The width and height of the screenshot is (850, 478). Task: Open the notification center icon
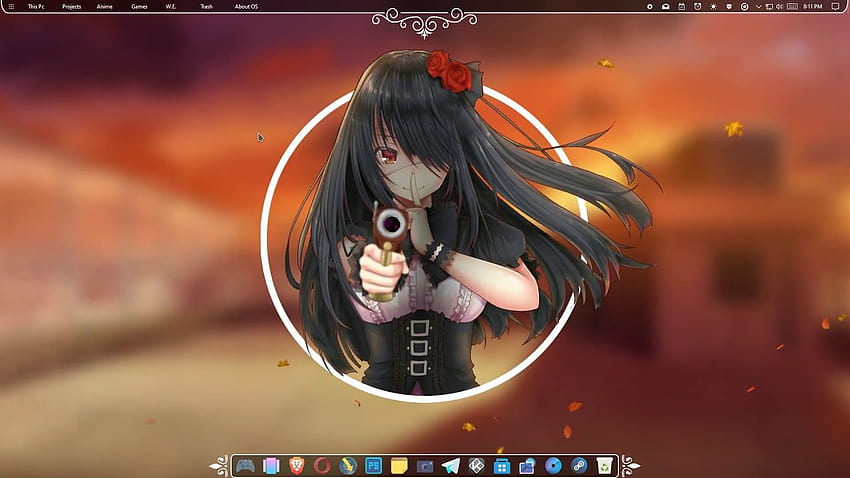[x=835, y=7]
